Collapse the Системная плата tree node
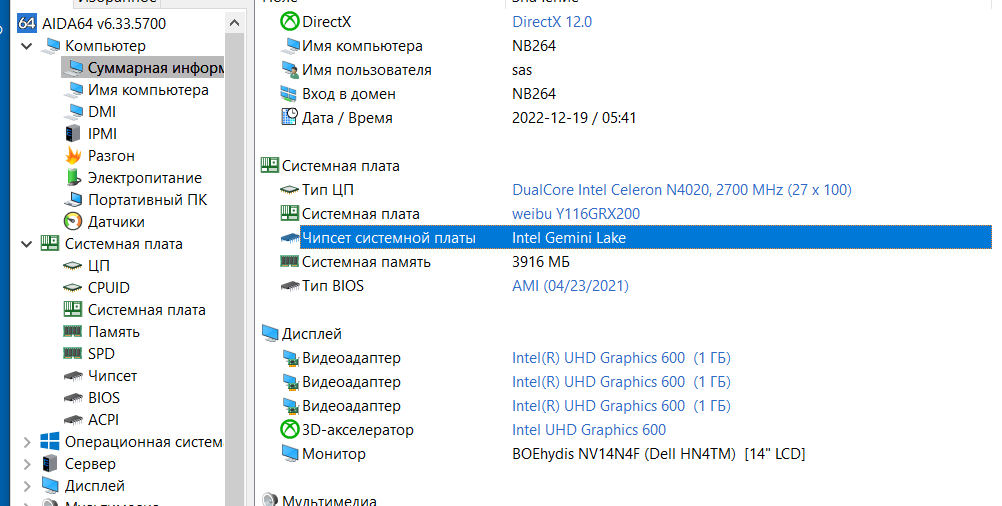This screenshot has height=506, width=1002. (27, 244)
